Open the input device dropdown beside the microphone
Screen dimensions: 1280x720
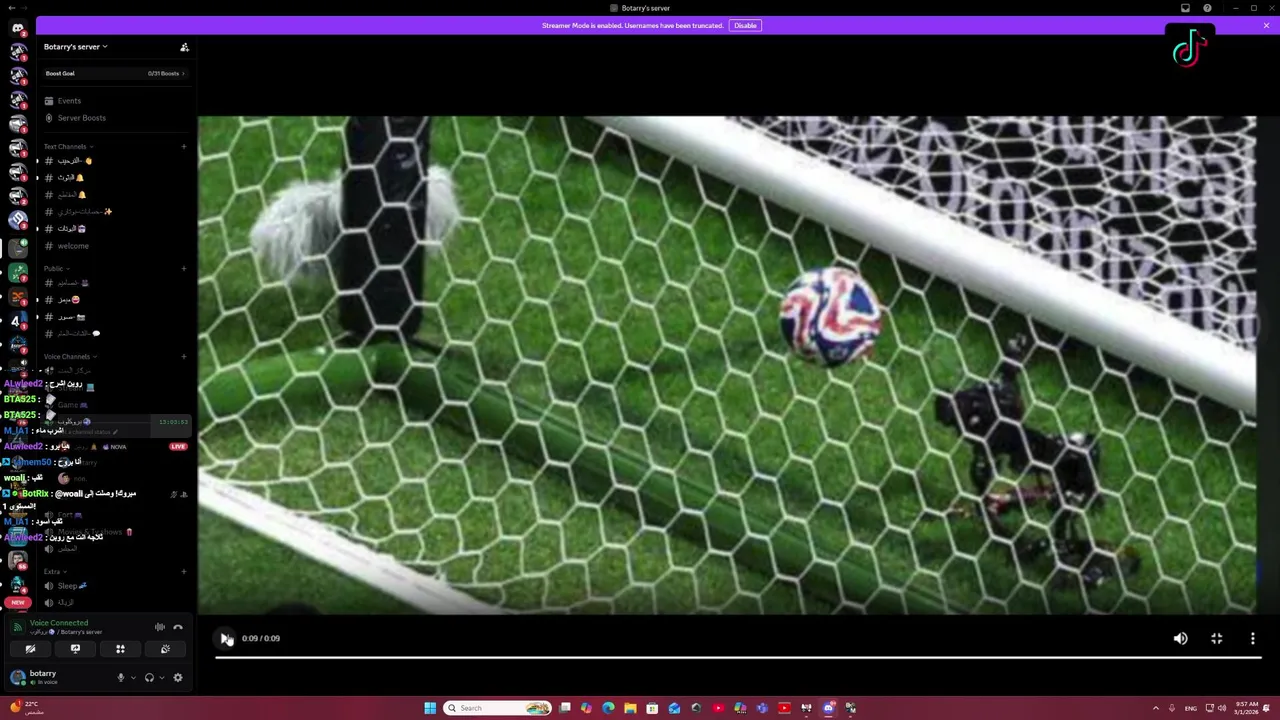coord(133,677)
